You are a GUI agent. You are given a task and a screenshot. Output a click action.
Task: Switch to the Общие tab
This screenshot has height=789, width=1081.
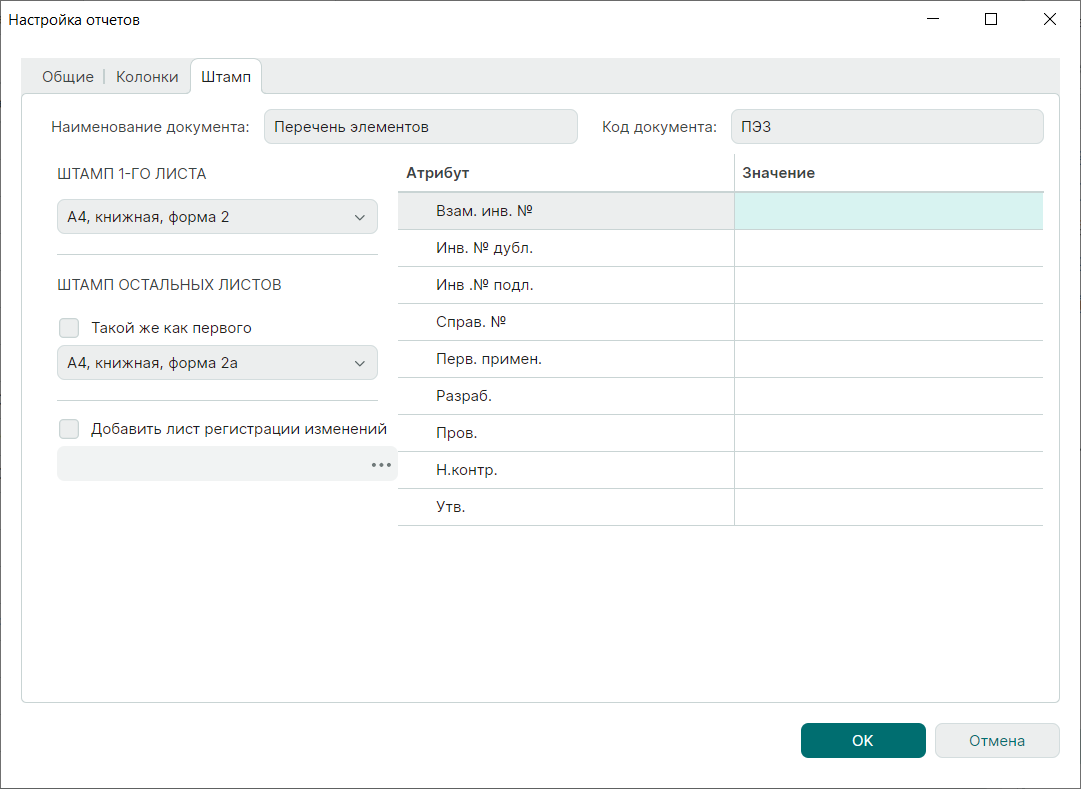pos(67,77)
